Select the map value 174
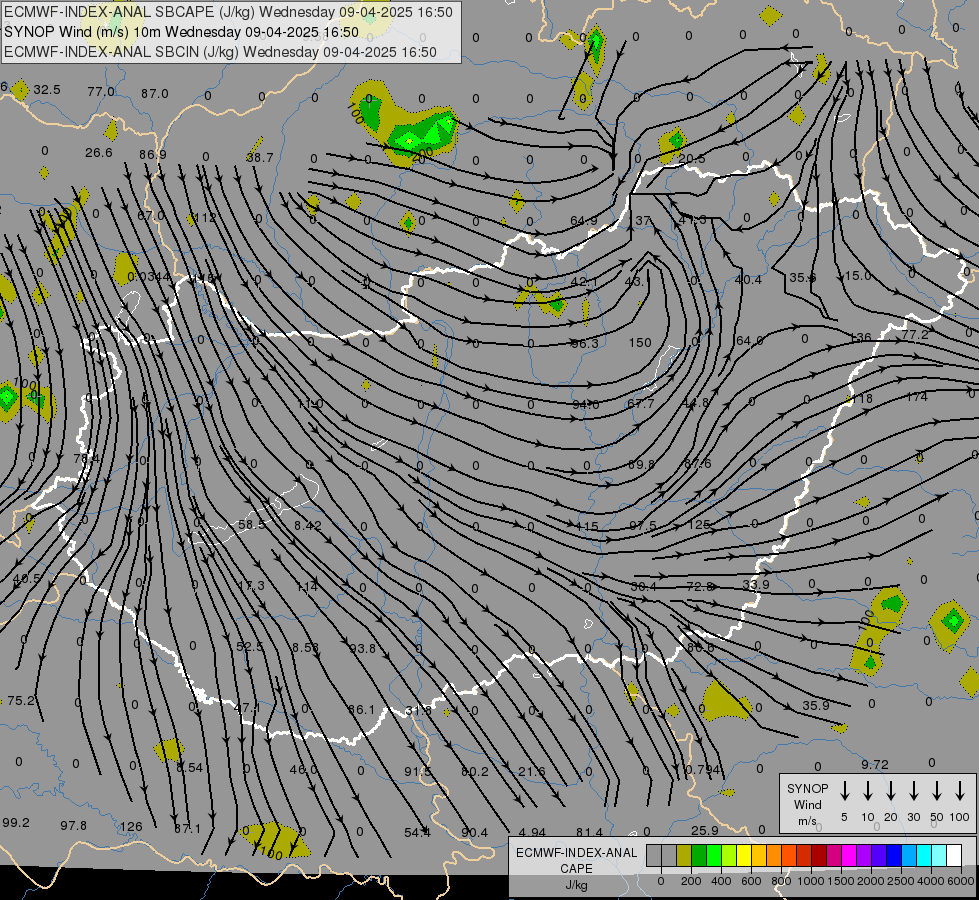 (x=917, y=397)
